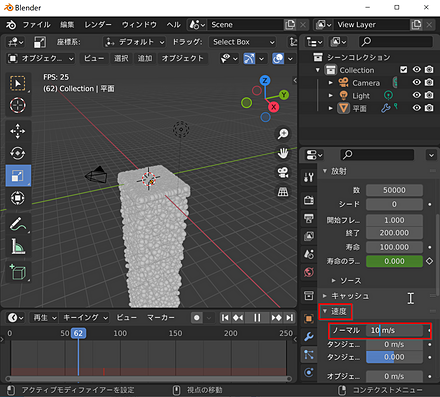Collapse the Collection tree item
440x397 pixels.
(x=318, y=70)
